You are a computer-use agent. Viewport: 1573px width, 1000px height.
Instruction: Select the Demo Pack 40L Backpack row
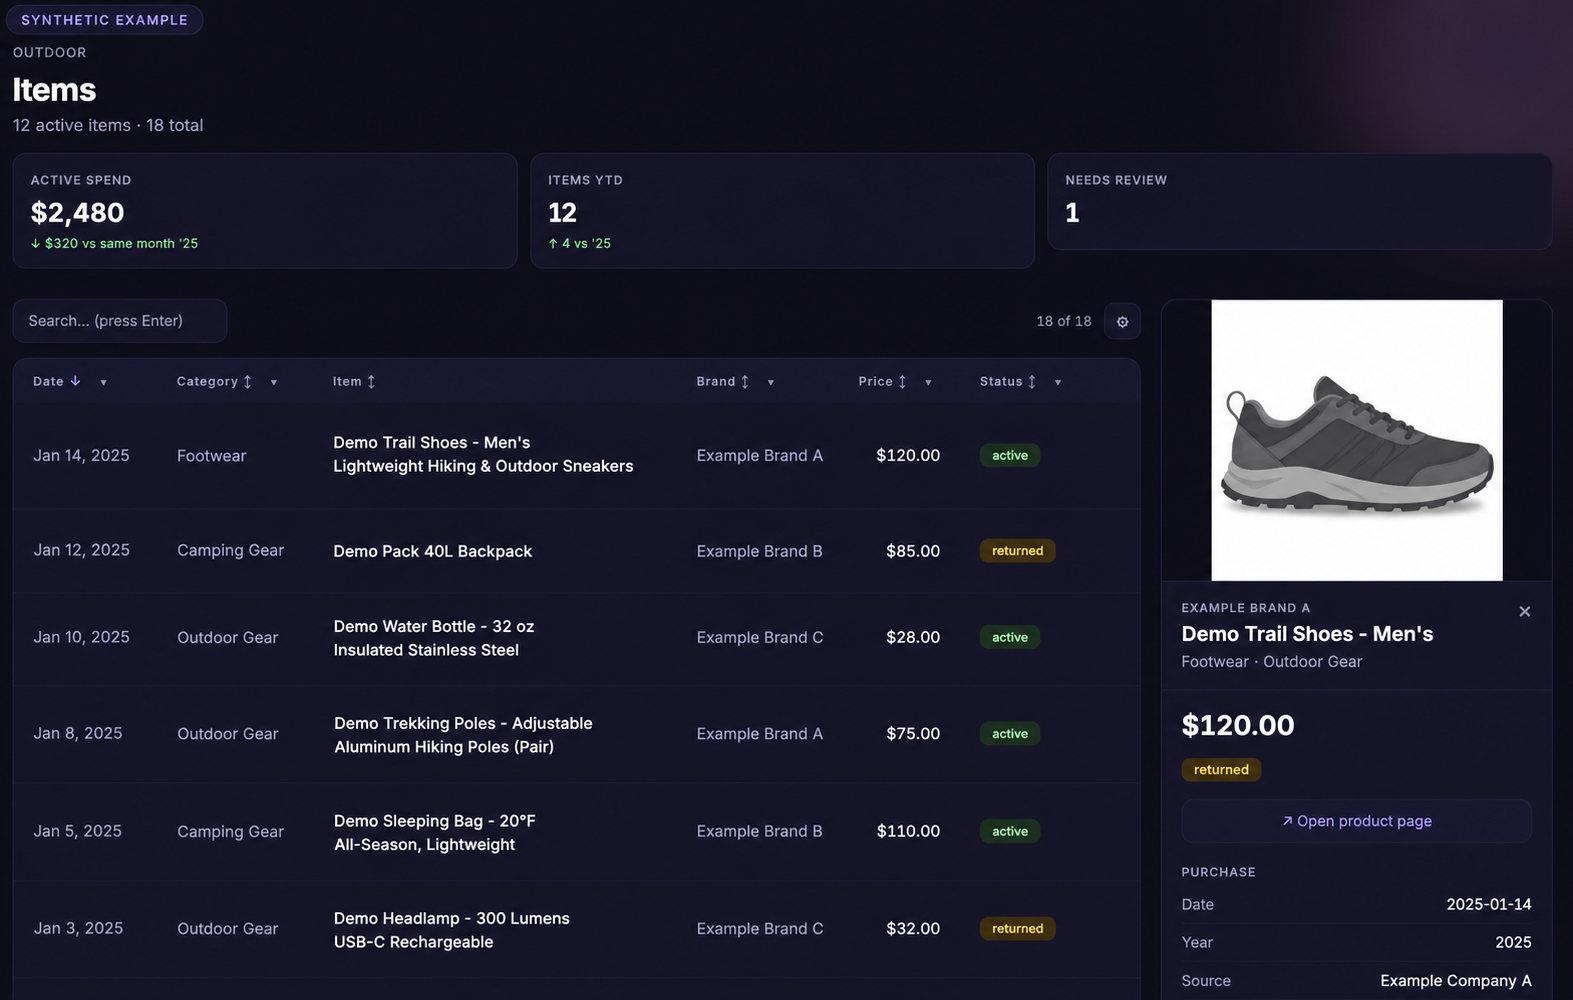576,551
